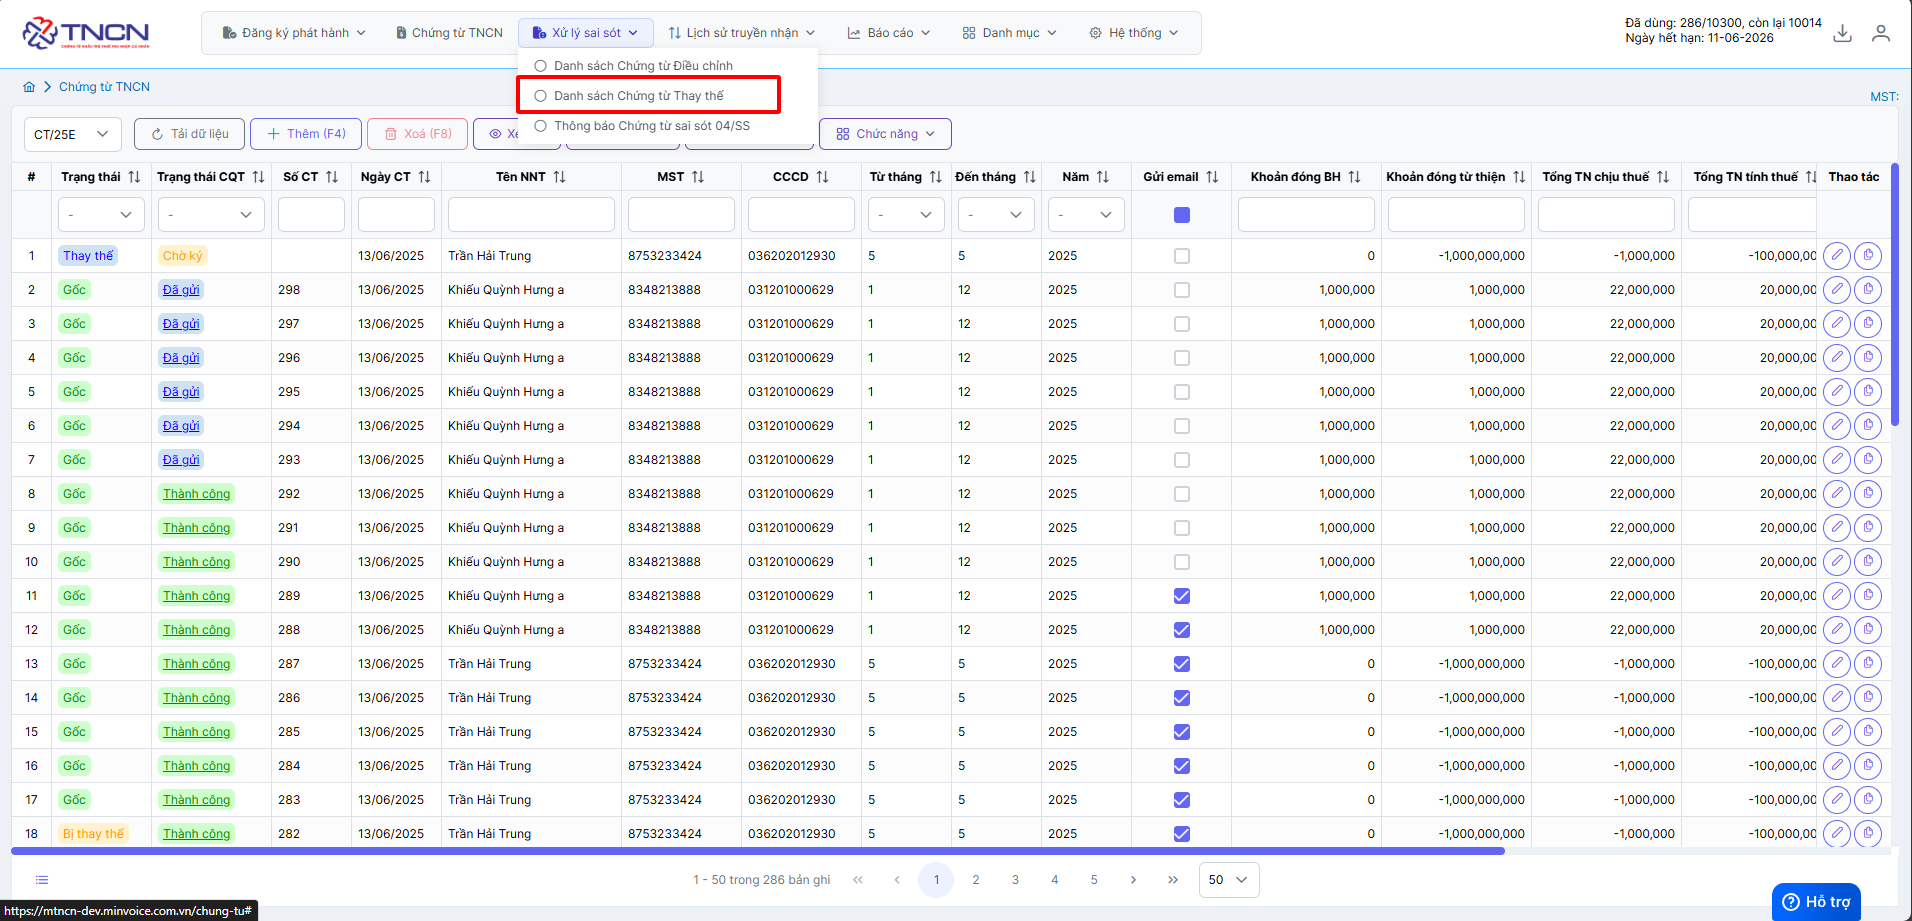Open Năm filter dropdown

1086,215
